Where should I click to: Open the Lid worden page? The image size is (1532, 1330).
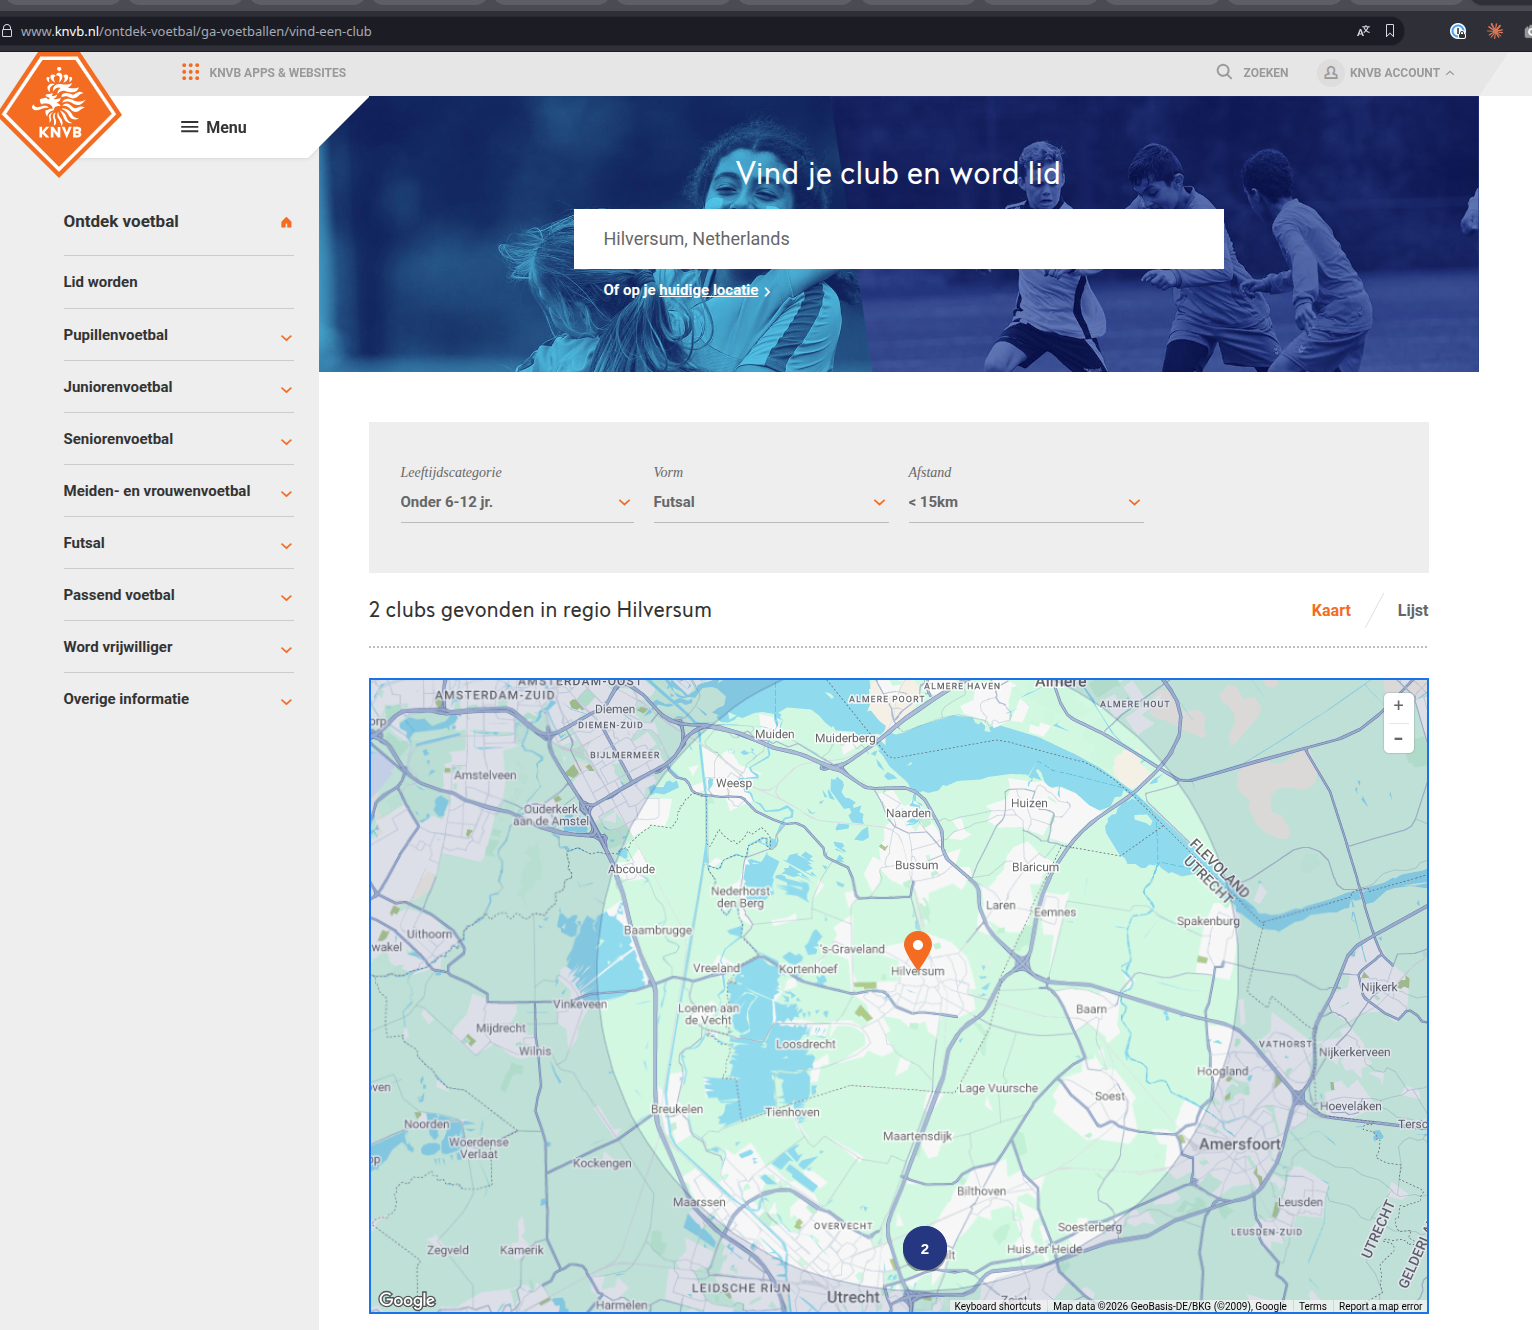point(101,282)
